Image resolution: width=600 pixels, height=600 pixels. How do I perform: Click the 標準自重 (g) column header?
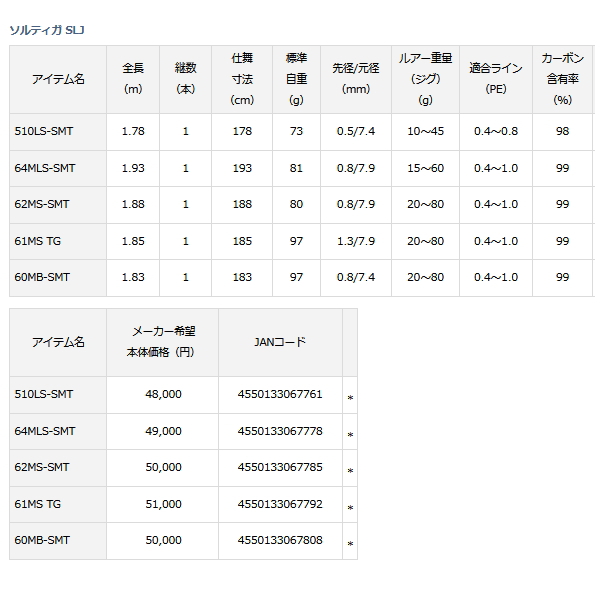[296, 79]
